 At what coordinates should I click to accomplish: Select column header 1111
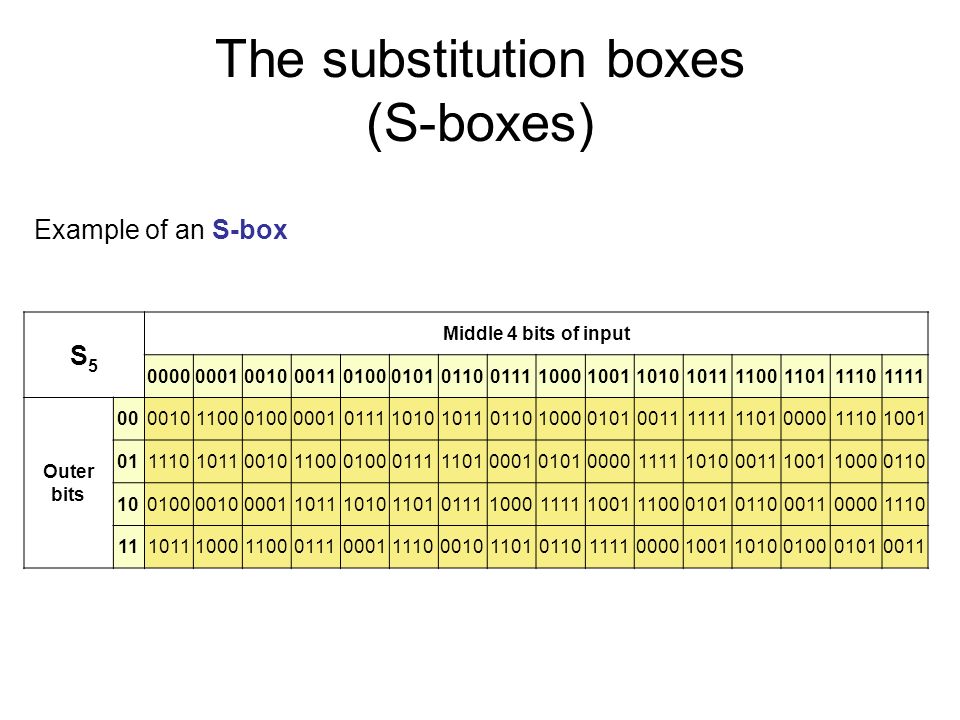point(905,376)
